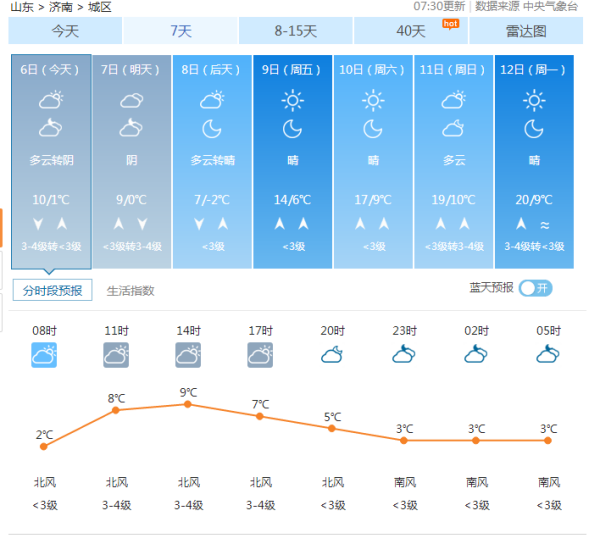Click the 23时 overcast night icon

point(404,354)
